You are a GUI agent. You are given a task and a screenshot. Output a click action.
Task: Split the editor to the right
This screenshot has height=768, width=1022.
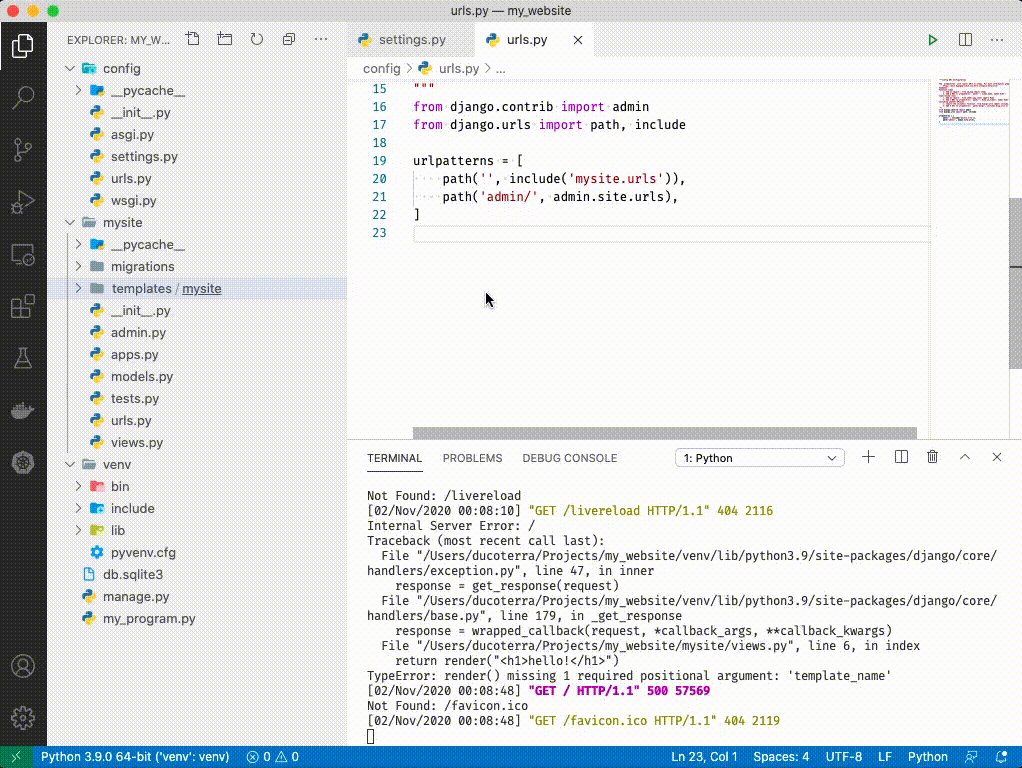point(965,40)
